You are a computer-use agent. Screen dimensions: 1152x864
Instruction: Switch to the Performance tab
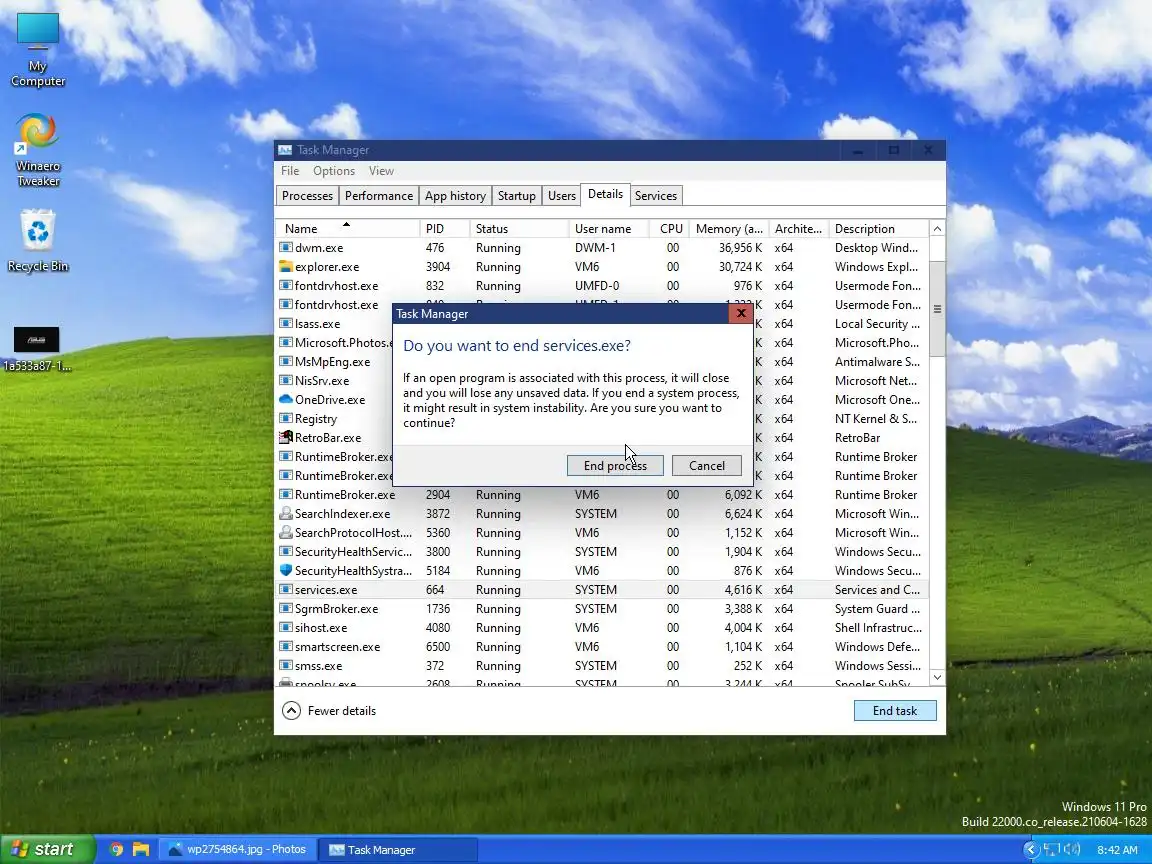click(379, 195)
